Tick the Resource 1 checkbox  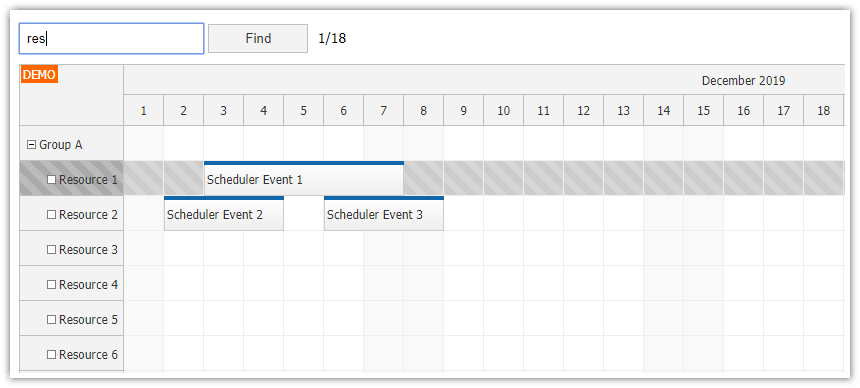click(52, 179)
